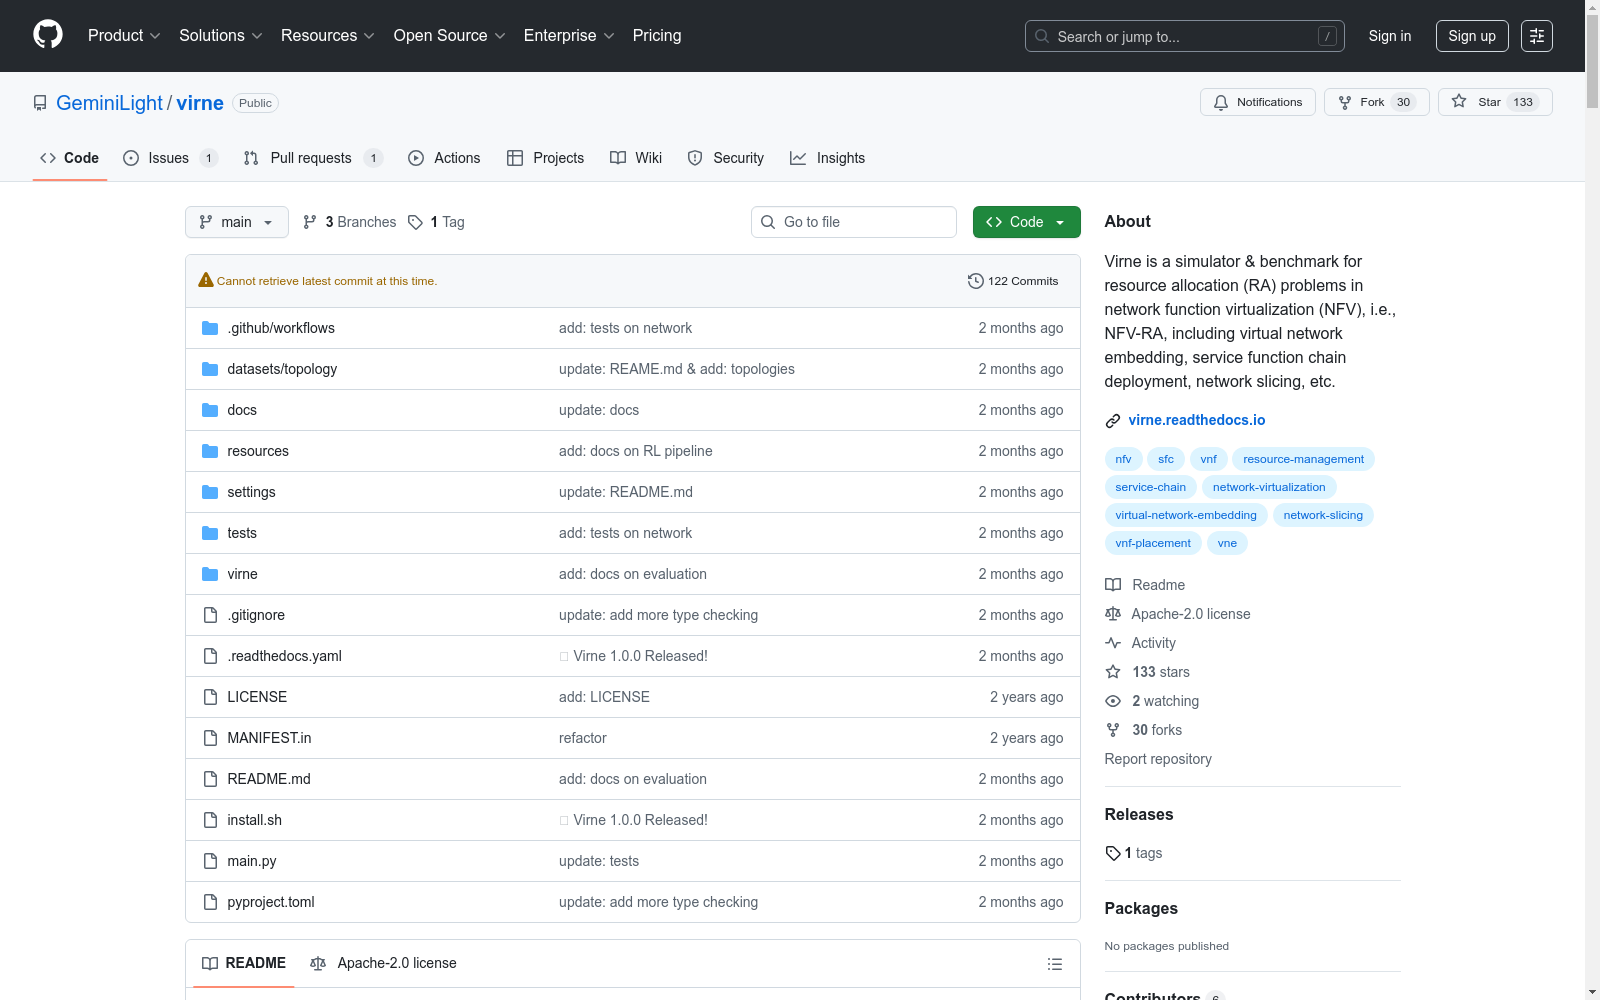
Task: View the 1 Tag link
Action: tap(437, 222)
